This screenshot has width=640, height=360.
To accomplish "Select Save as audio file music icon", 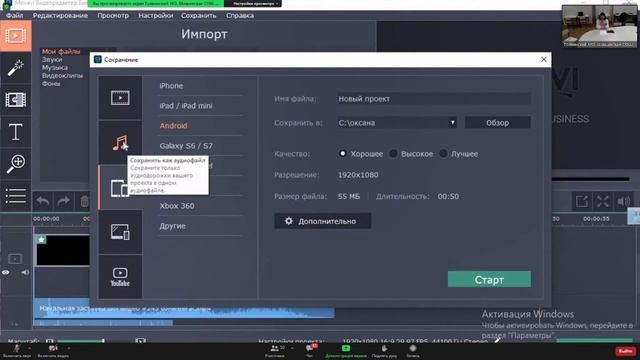I will 120,143.
